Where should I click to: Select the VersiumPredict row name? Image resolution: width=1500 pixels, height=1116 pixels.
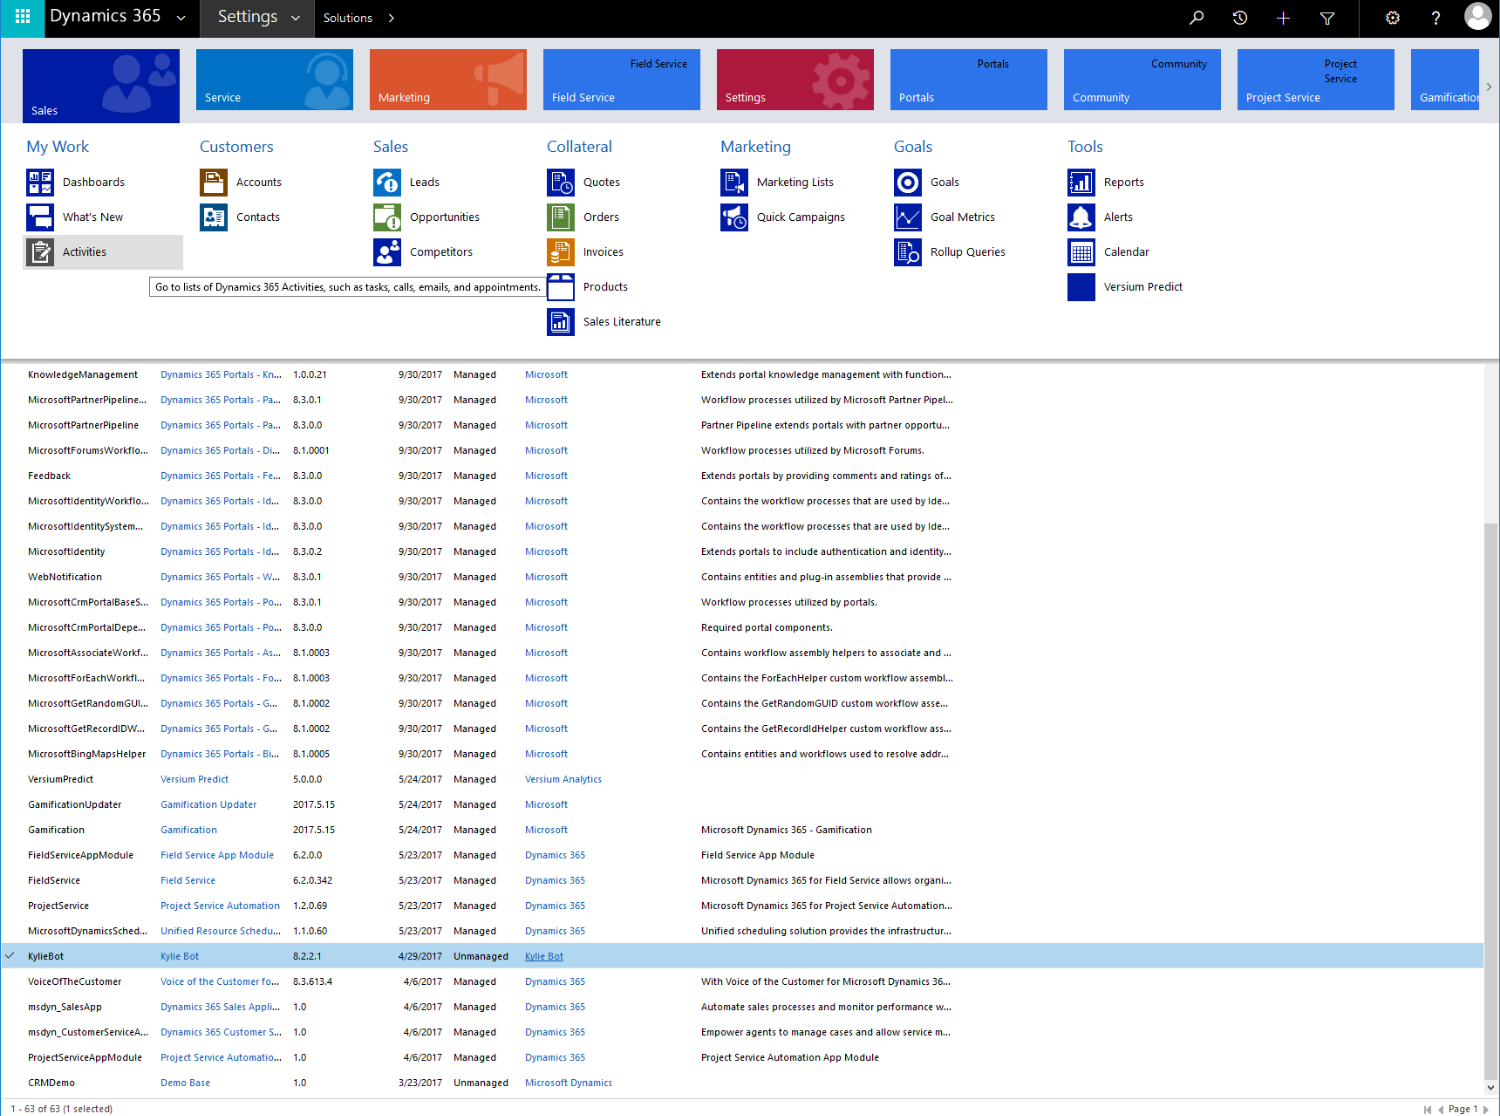[x=60, y=780]
